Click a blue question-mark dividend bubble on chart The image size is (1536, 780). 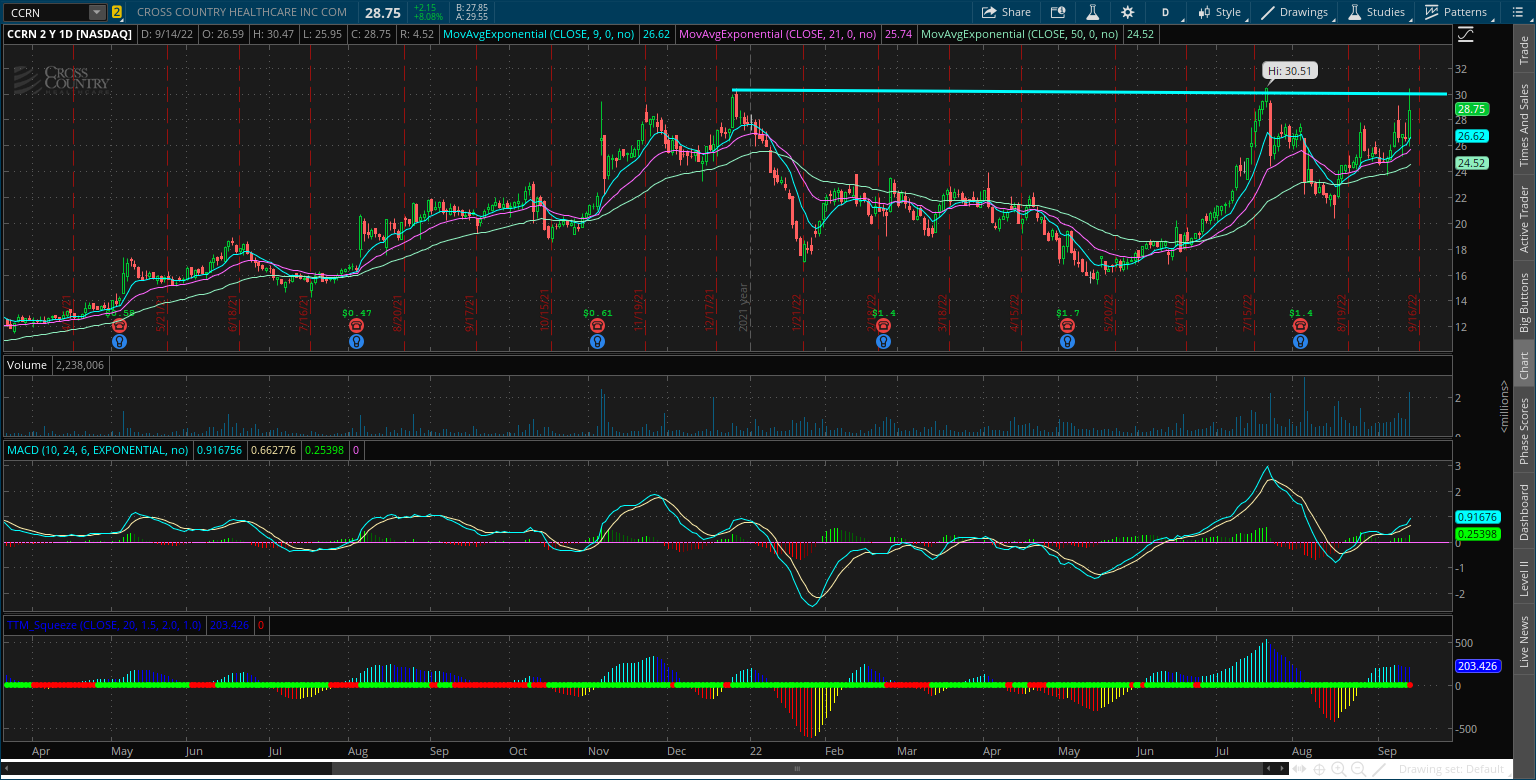pyautogui.click(x=119, y=341)
